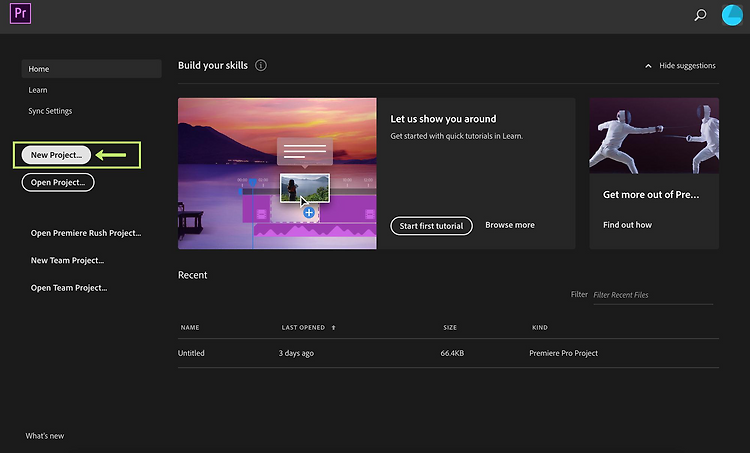Screen dimensions: 750x453
Task: Click the Premiere Pro Project kind cell
Action: pos(563,353)
